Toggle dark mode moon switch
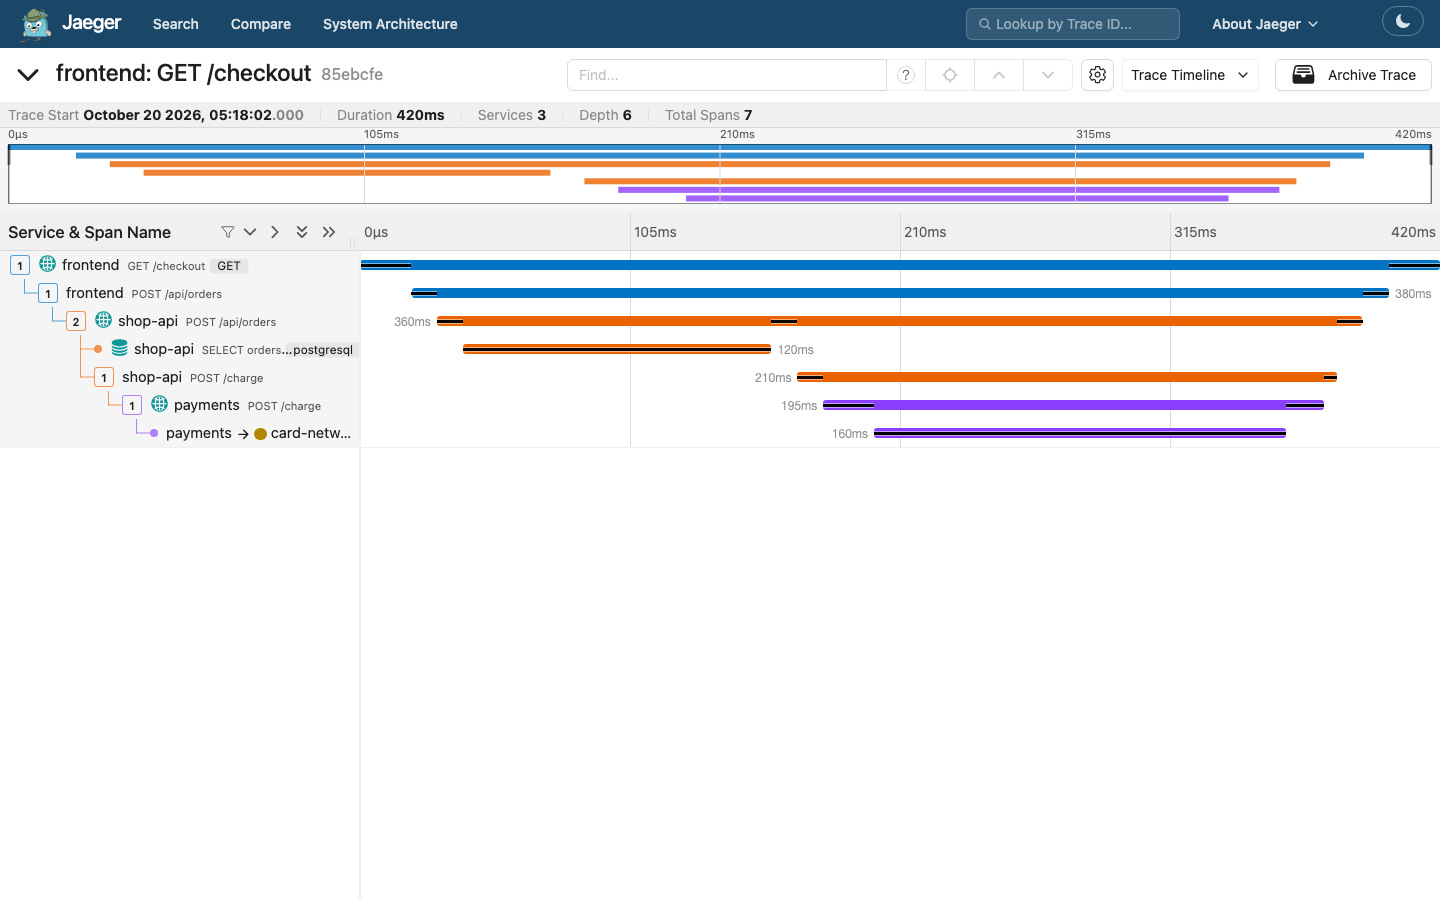1440x900 pixels. (x=1402, y=21)
